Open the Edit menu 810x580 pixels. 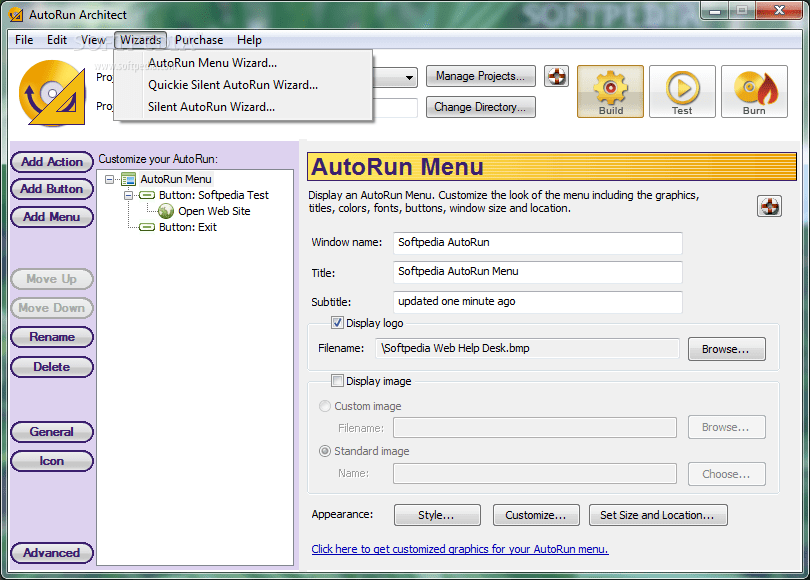pyautogui.click(x=57, y=40)
